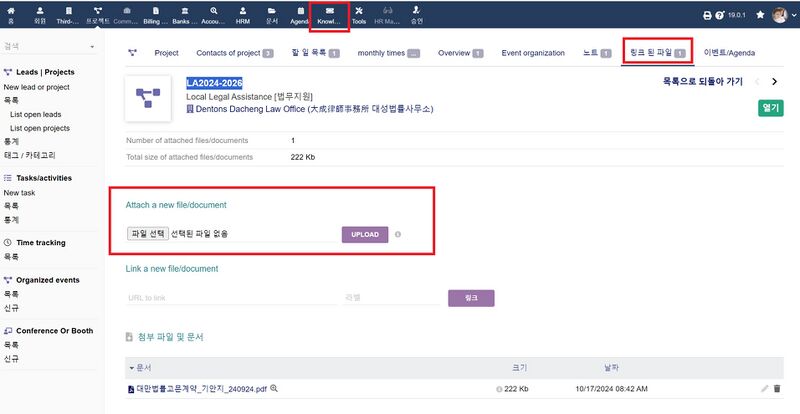Edit the attached PDF using pencil icon
The height and width of the screenshot is (414, 800).
[x=764, y=388]
